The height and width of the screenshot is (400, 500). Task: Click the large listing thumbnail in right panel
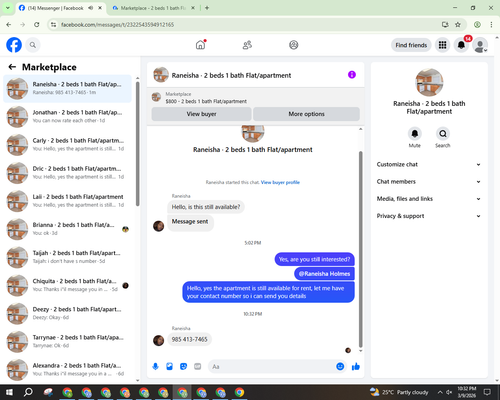coord(429,82)
